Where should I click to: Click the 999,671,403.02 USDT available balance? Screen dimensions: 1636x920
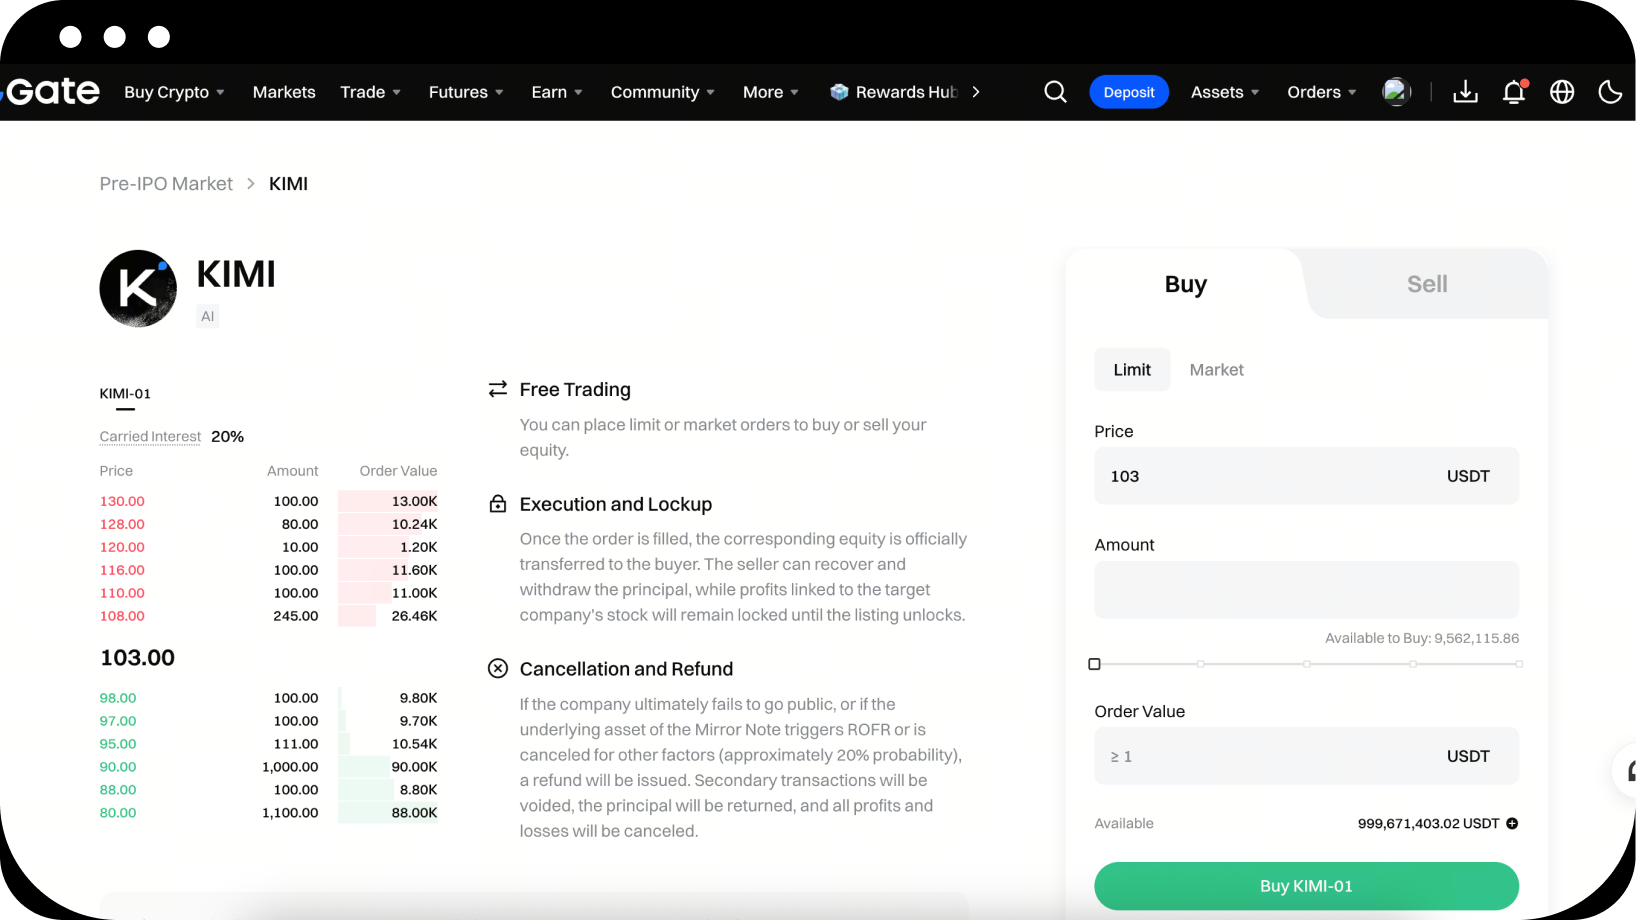(1428, 824)
